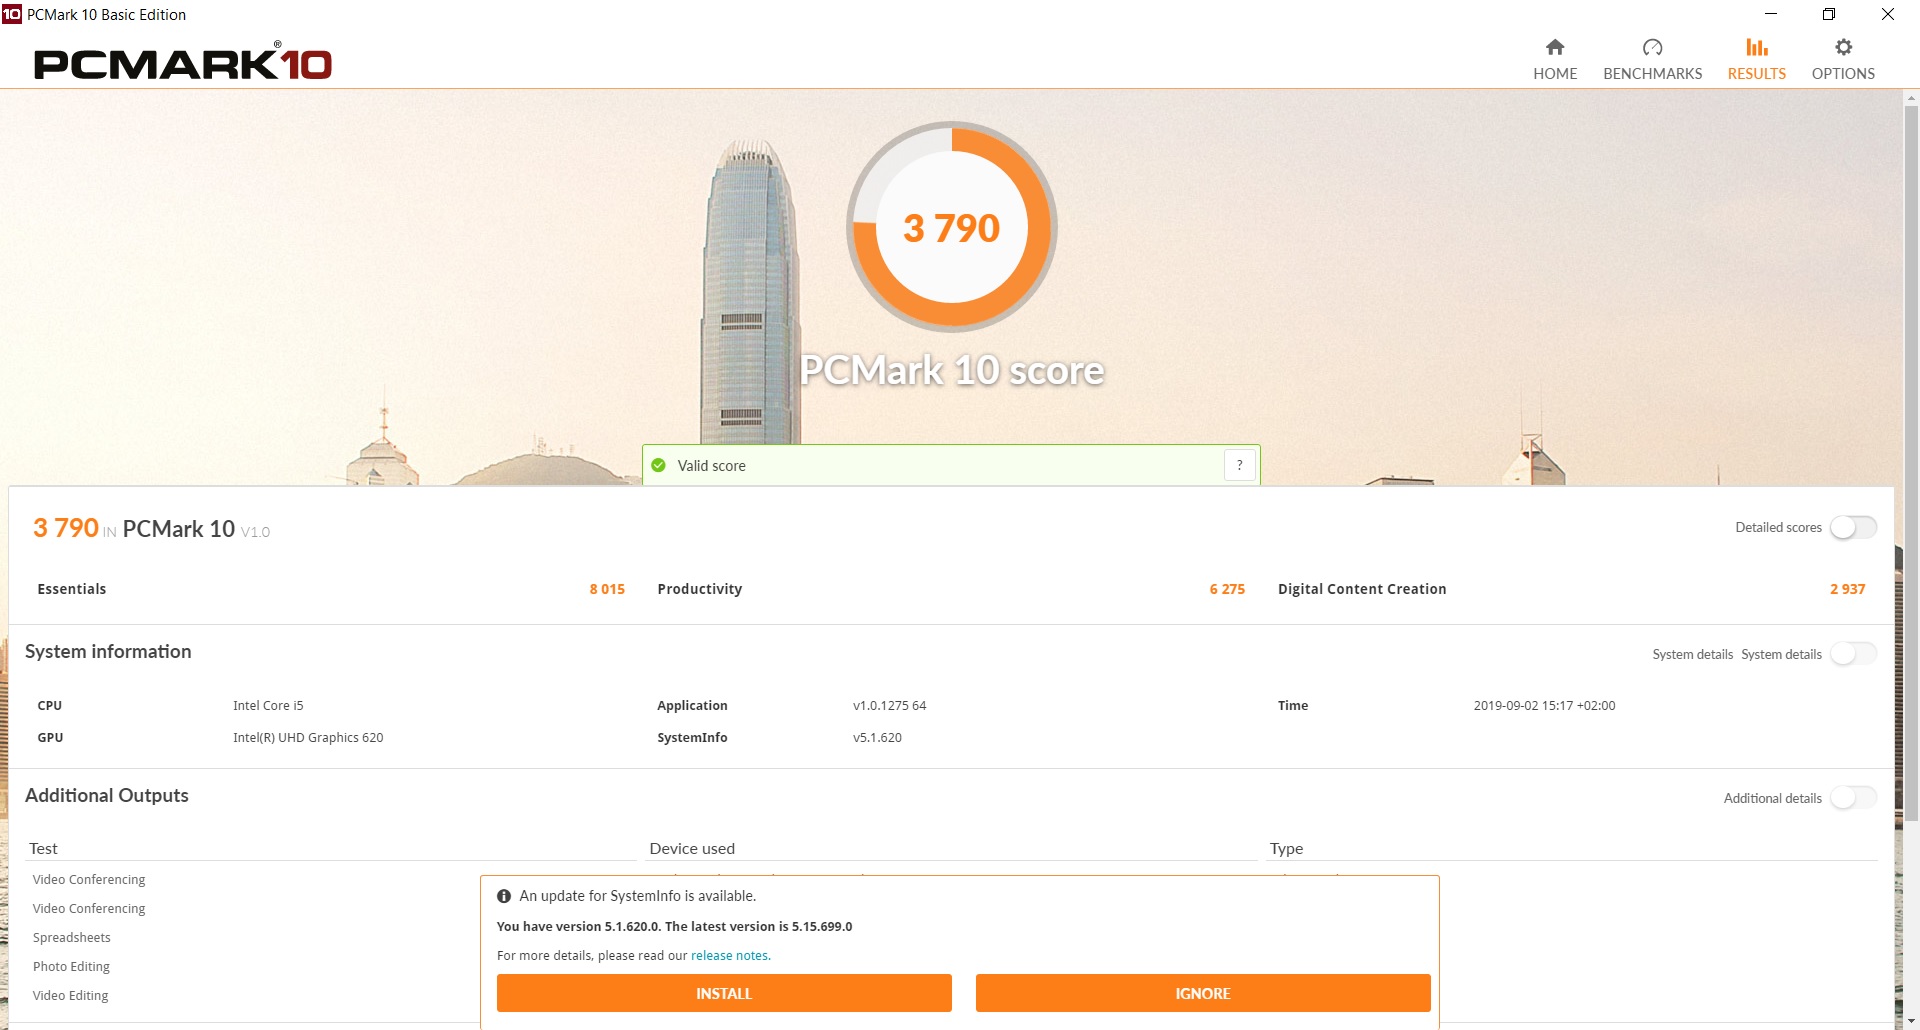Viewport: 1920px width, 1030px height.
Task: Click the valid score help question mark
Action: point(1239,465)
